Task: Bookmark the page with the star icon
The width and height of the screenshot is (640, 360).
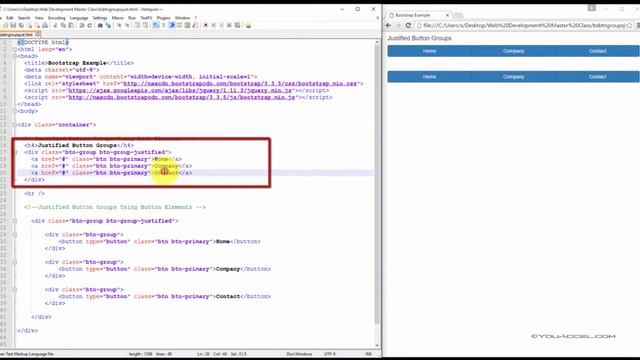Action: [x=629, y=25]
